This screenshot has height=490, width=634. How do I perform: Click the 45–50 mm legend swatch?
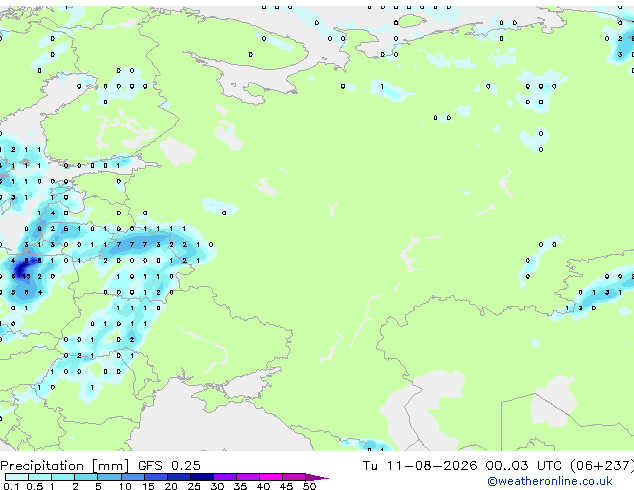(294, 477)
